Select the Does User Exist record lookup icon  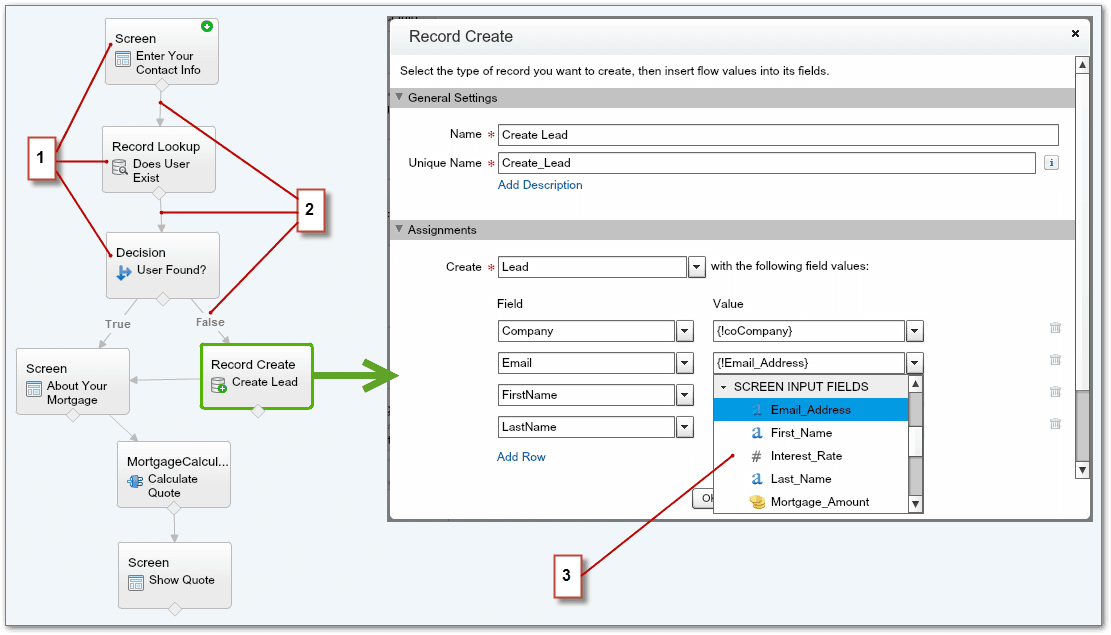tap(120, 167)
